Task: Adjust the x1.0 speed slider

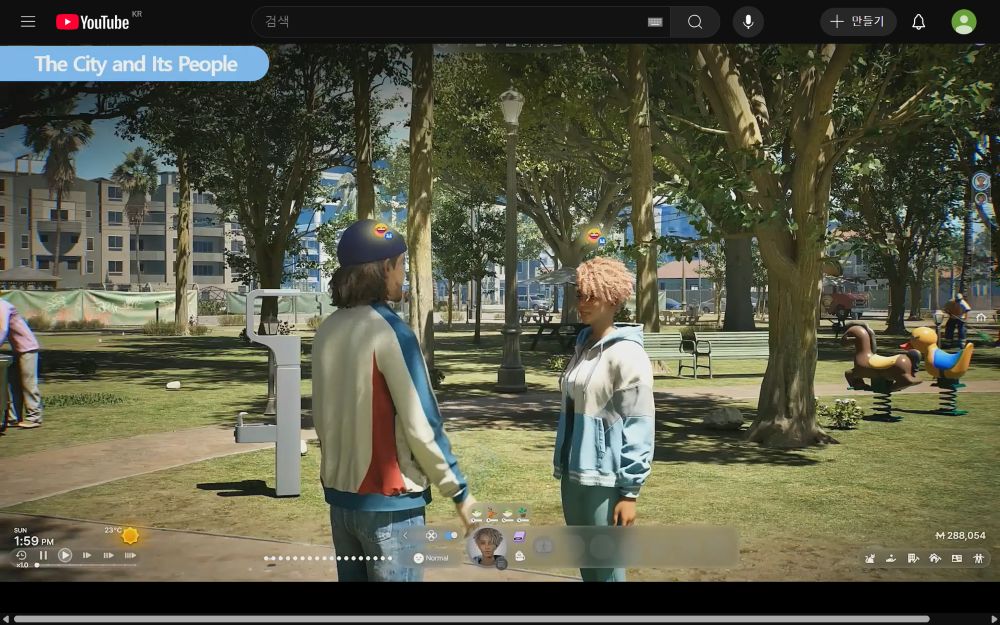Action: (x=86, y=565)
